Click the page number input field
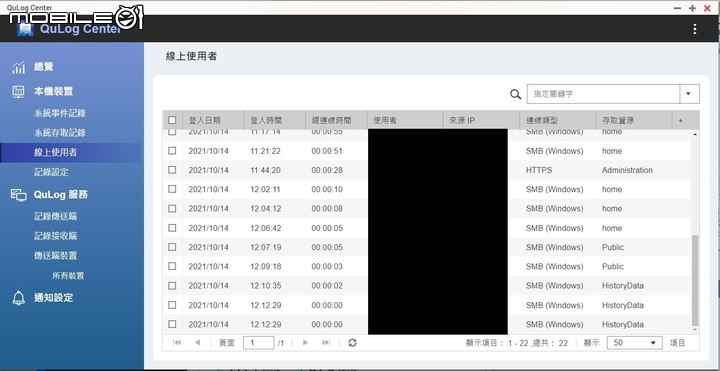The image size is (720, 371). point(259,343)
